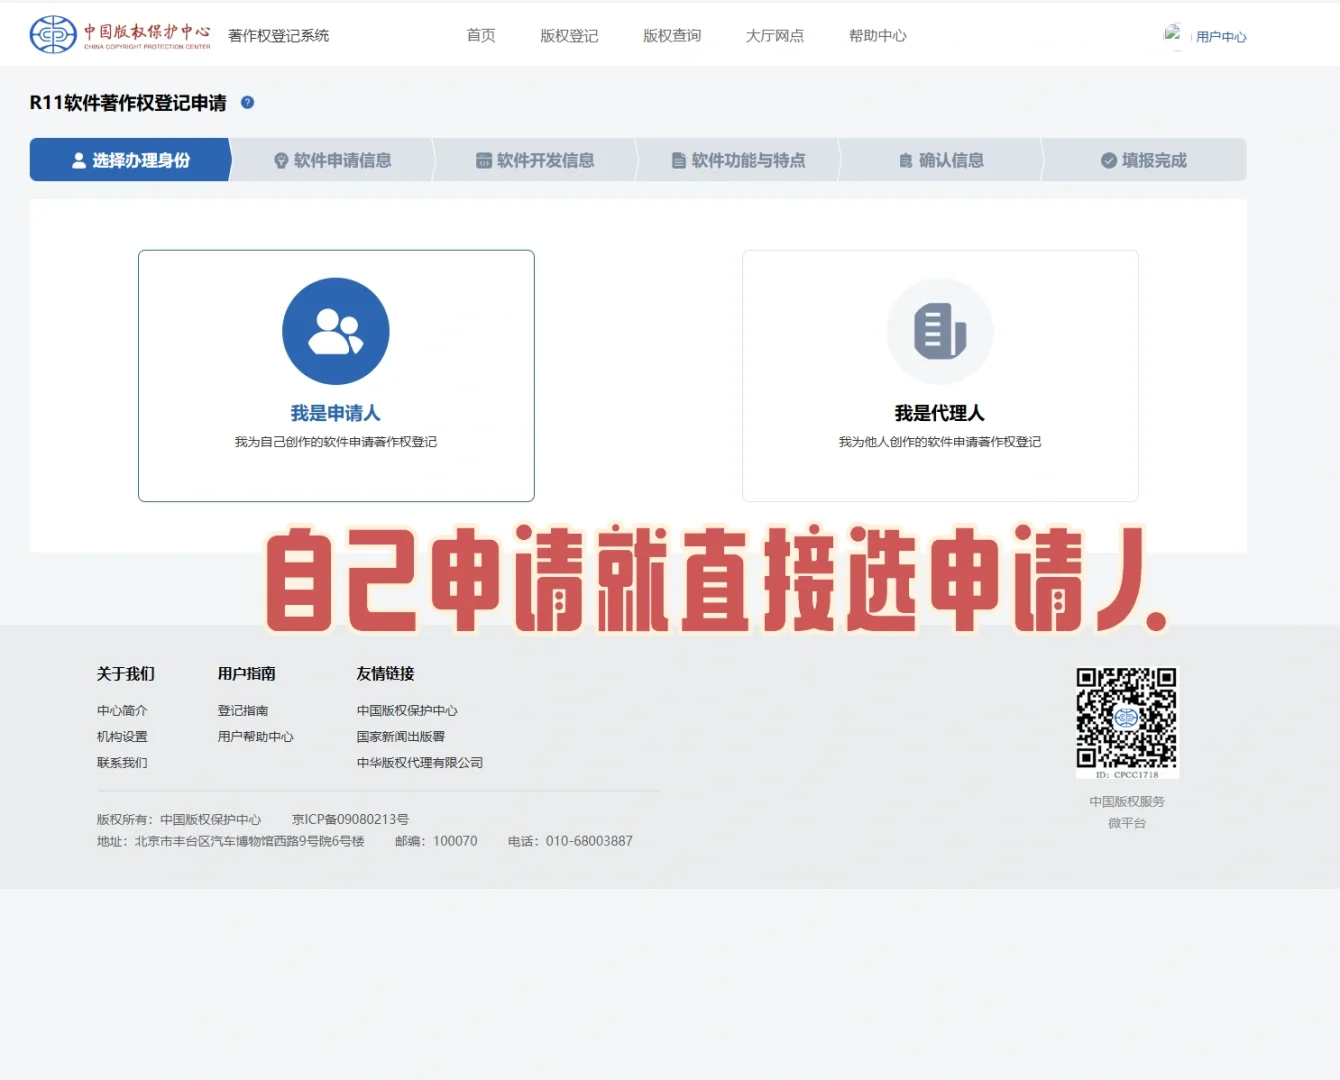Click the checkmark icon on 填报完成 step

pyautogui.click(x=1107, y=159)
